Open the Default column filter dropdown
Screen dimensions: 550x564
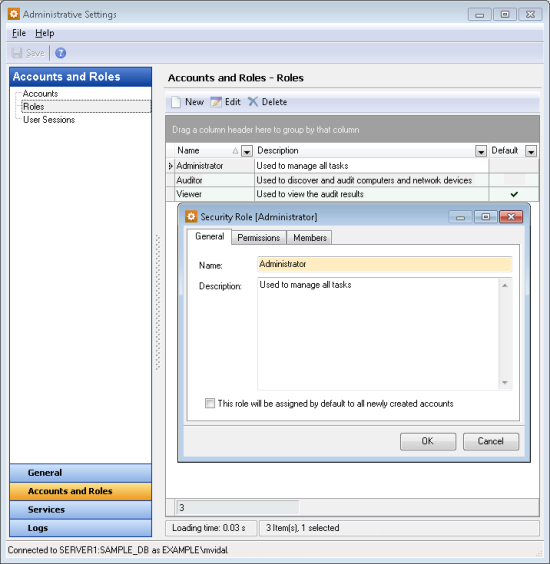pos(531,151)
